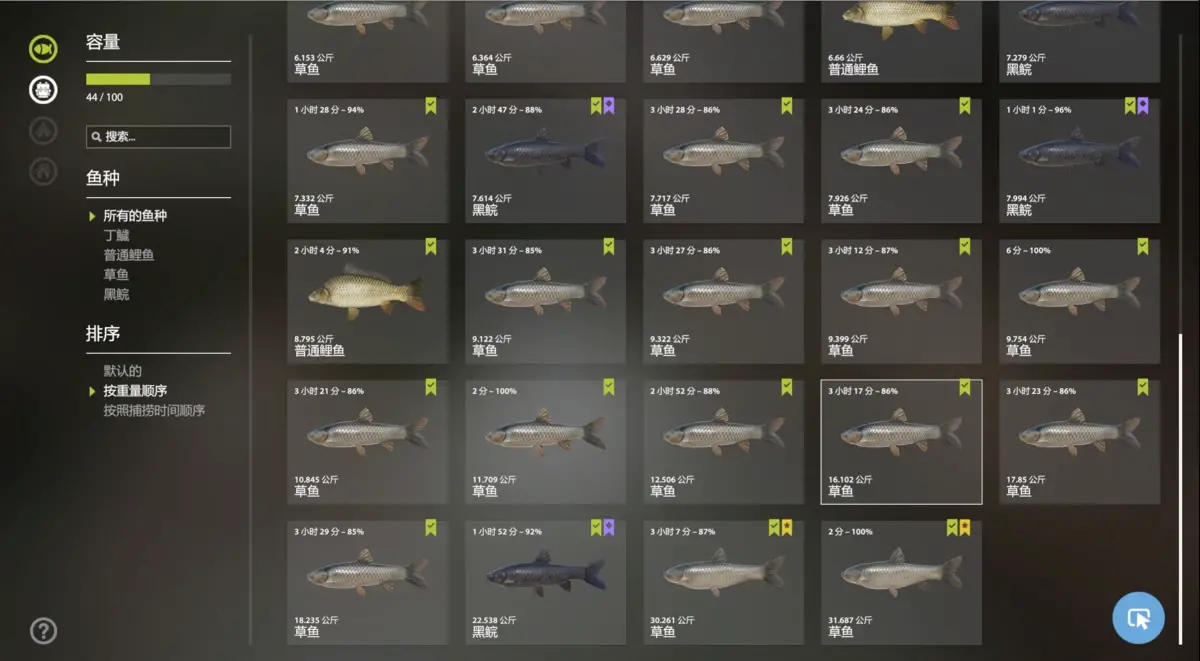Click search magnifier icon in 搜索 field
The height and width of the screenshot is (661, 1200).
click(x=96, y=137)
